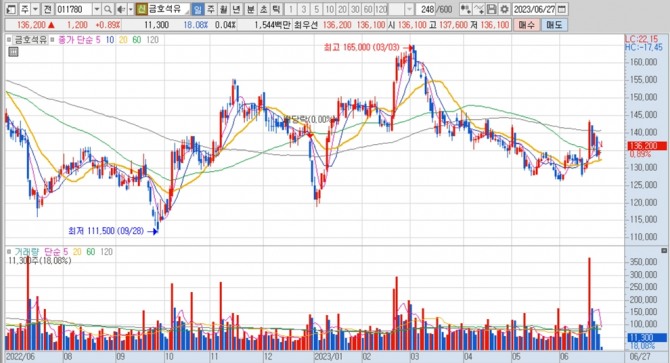Toggle the square before 종가 단순 legend

52,40
